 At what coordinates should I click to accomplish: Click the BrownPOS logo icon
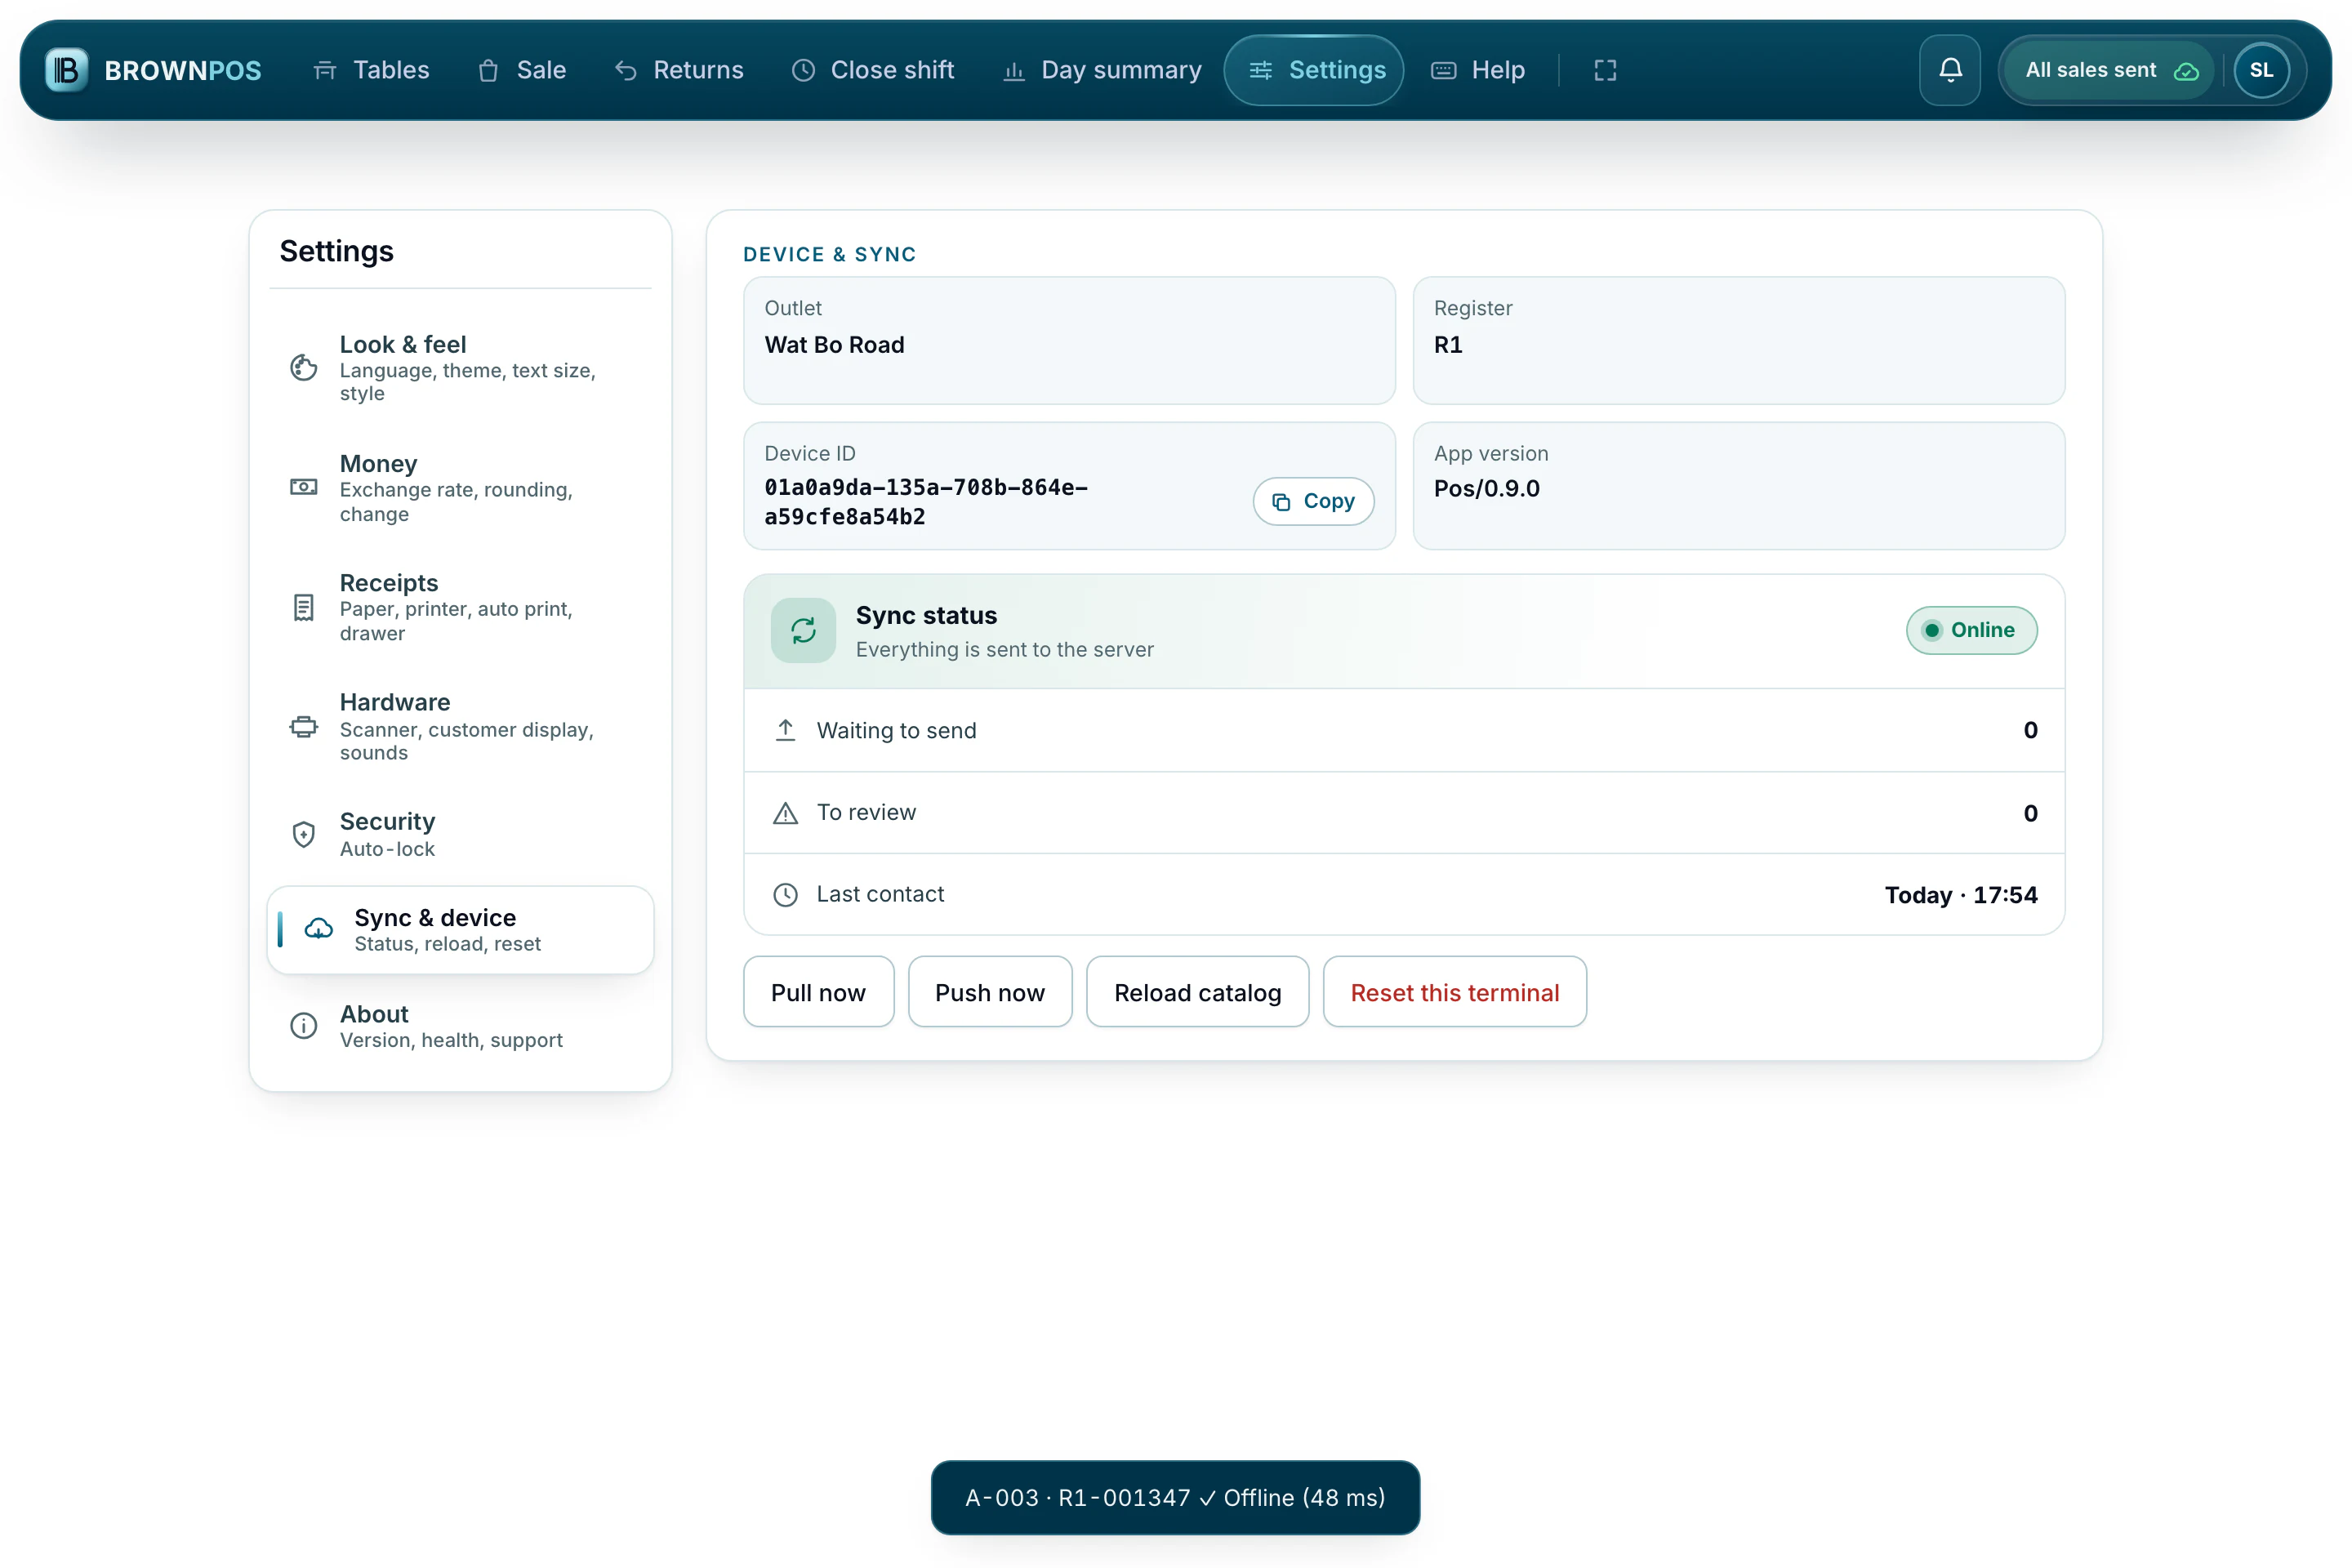click(67, 70)
